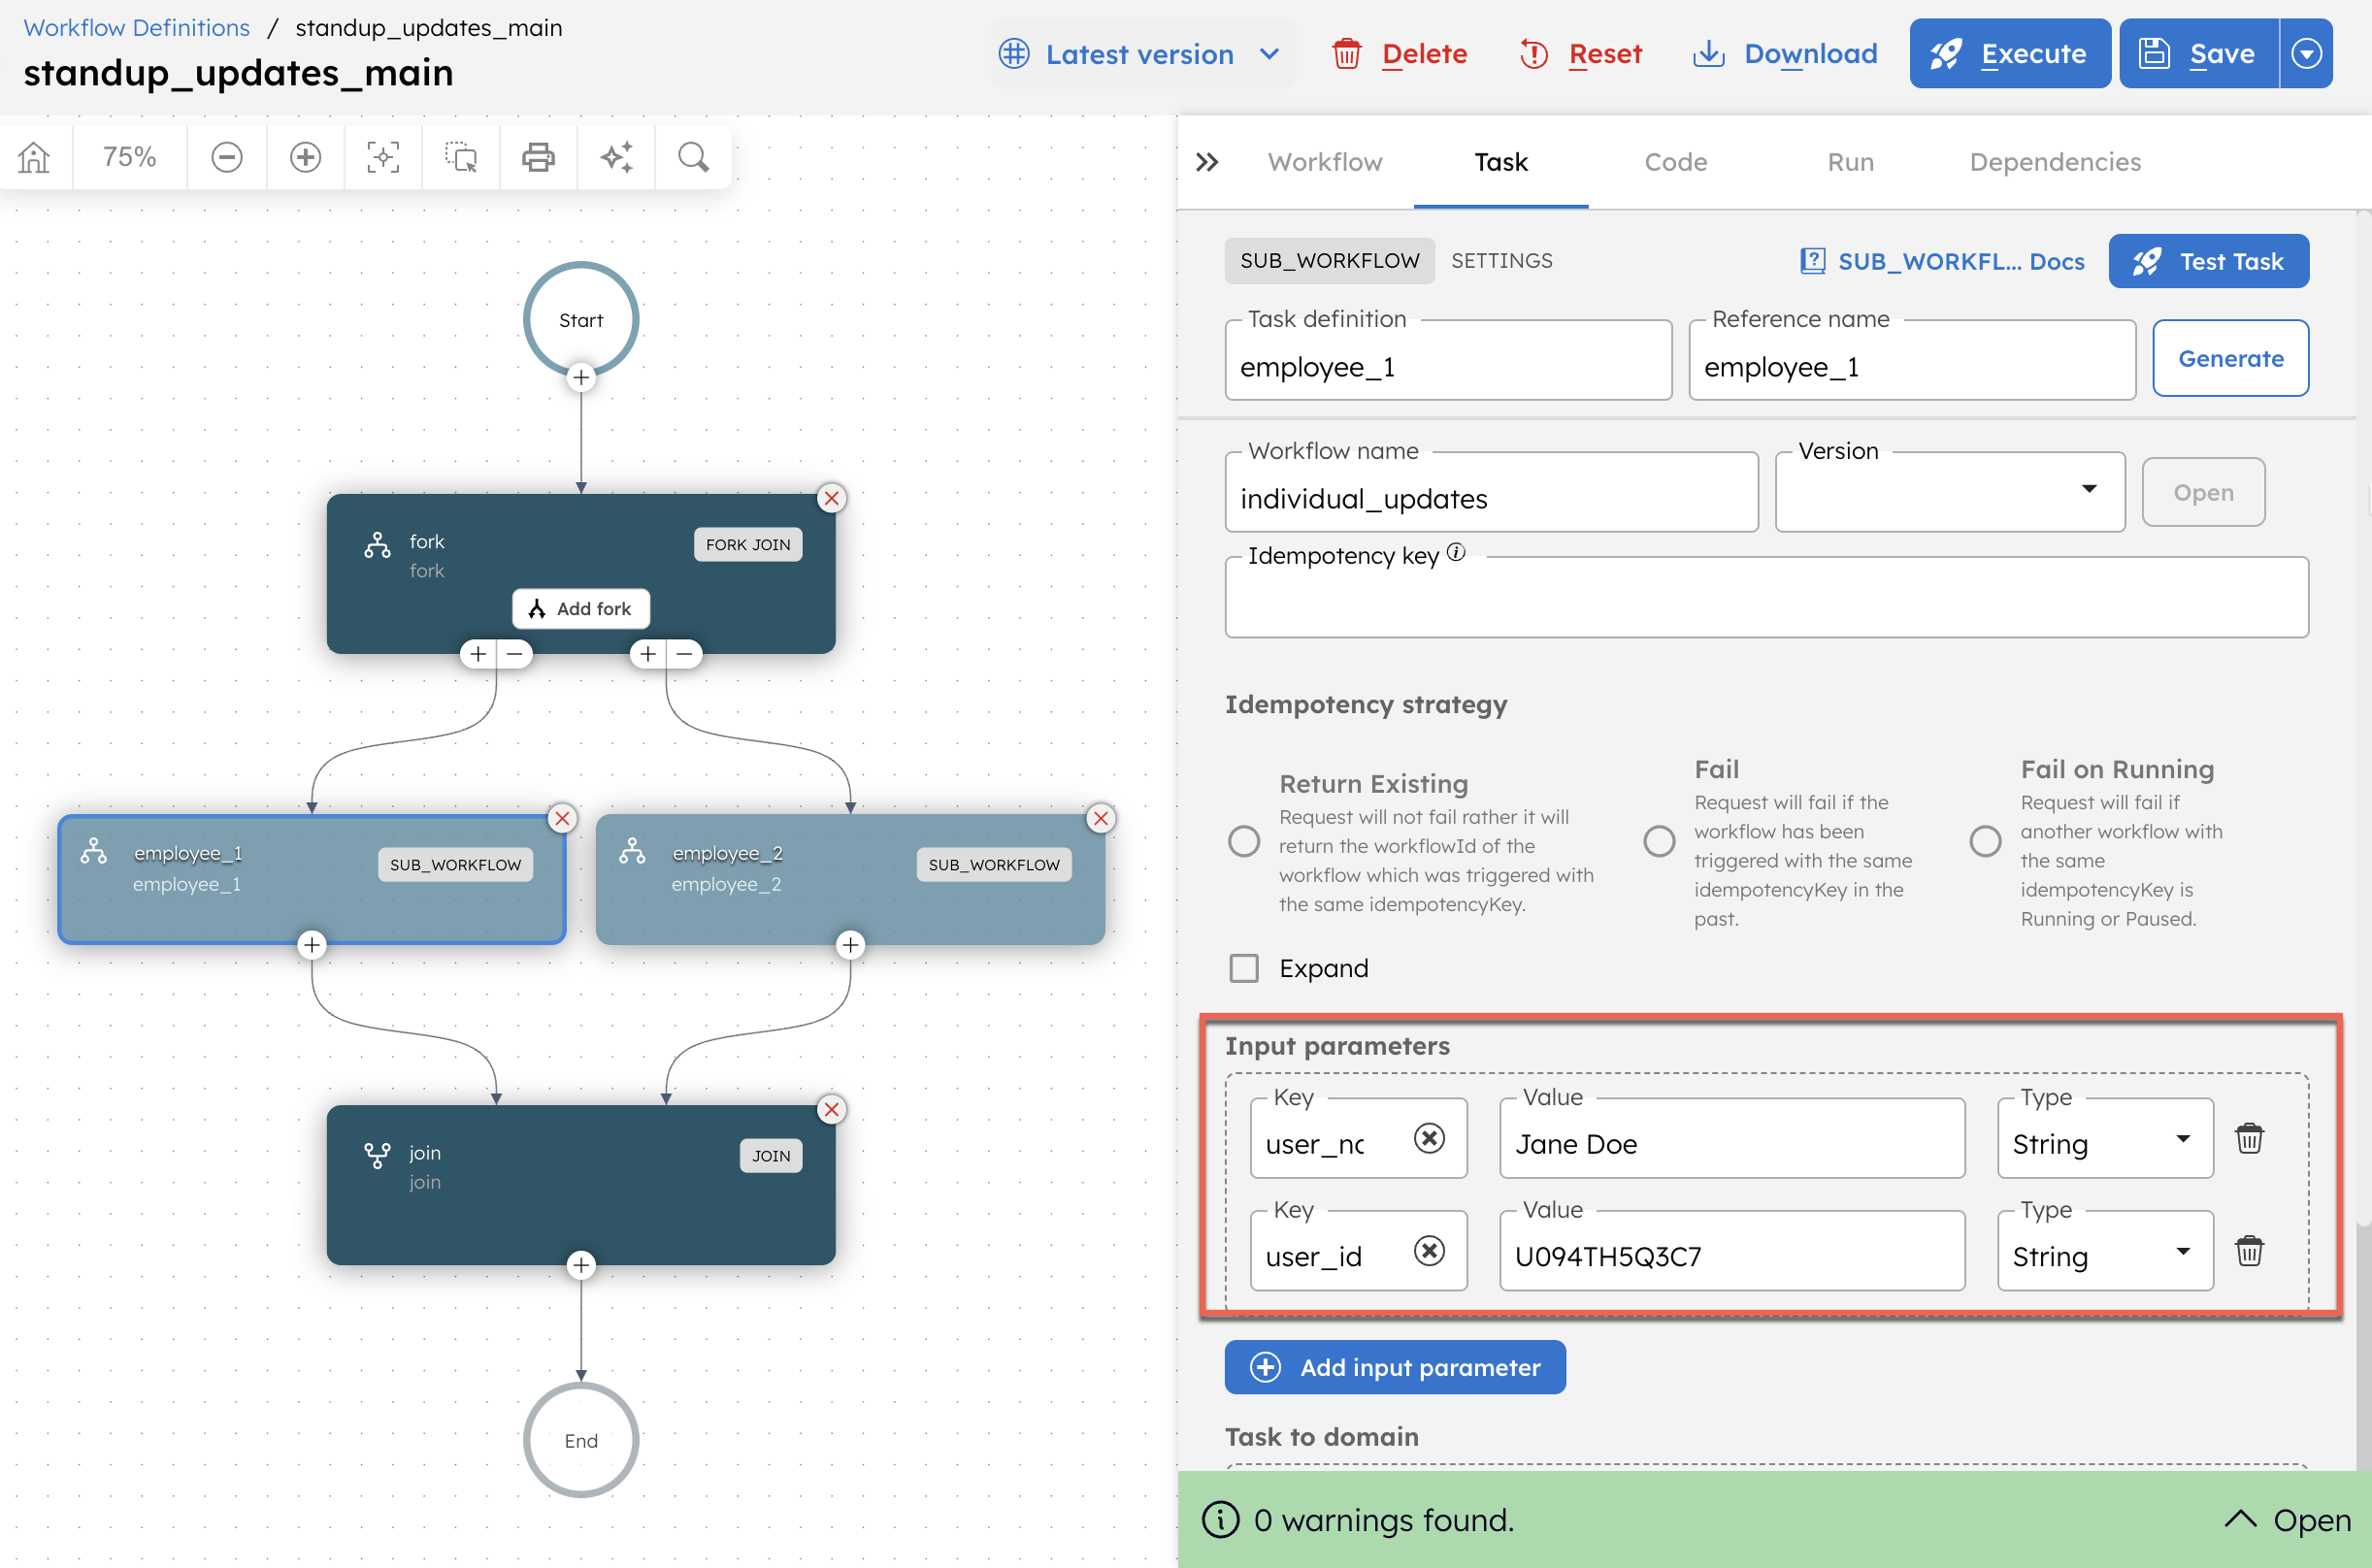Add a task below join node

click(581, 1265)
